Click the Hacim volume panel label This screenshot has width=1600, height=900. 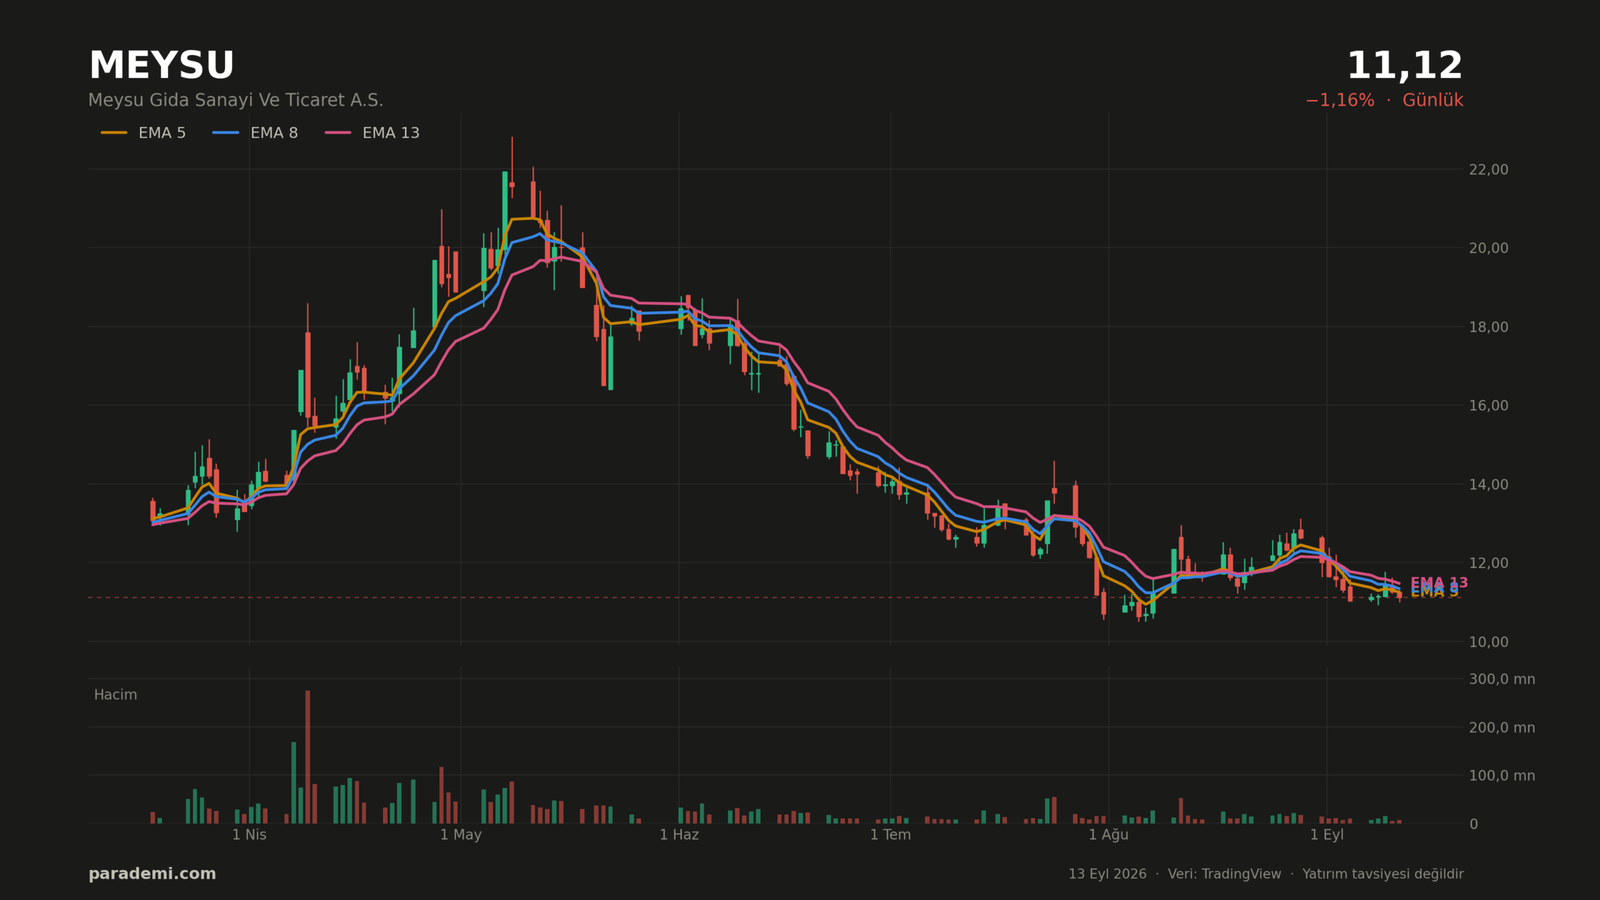click(116, 695)
